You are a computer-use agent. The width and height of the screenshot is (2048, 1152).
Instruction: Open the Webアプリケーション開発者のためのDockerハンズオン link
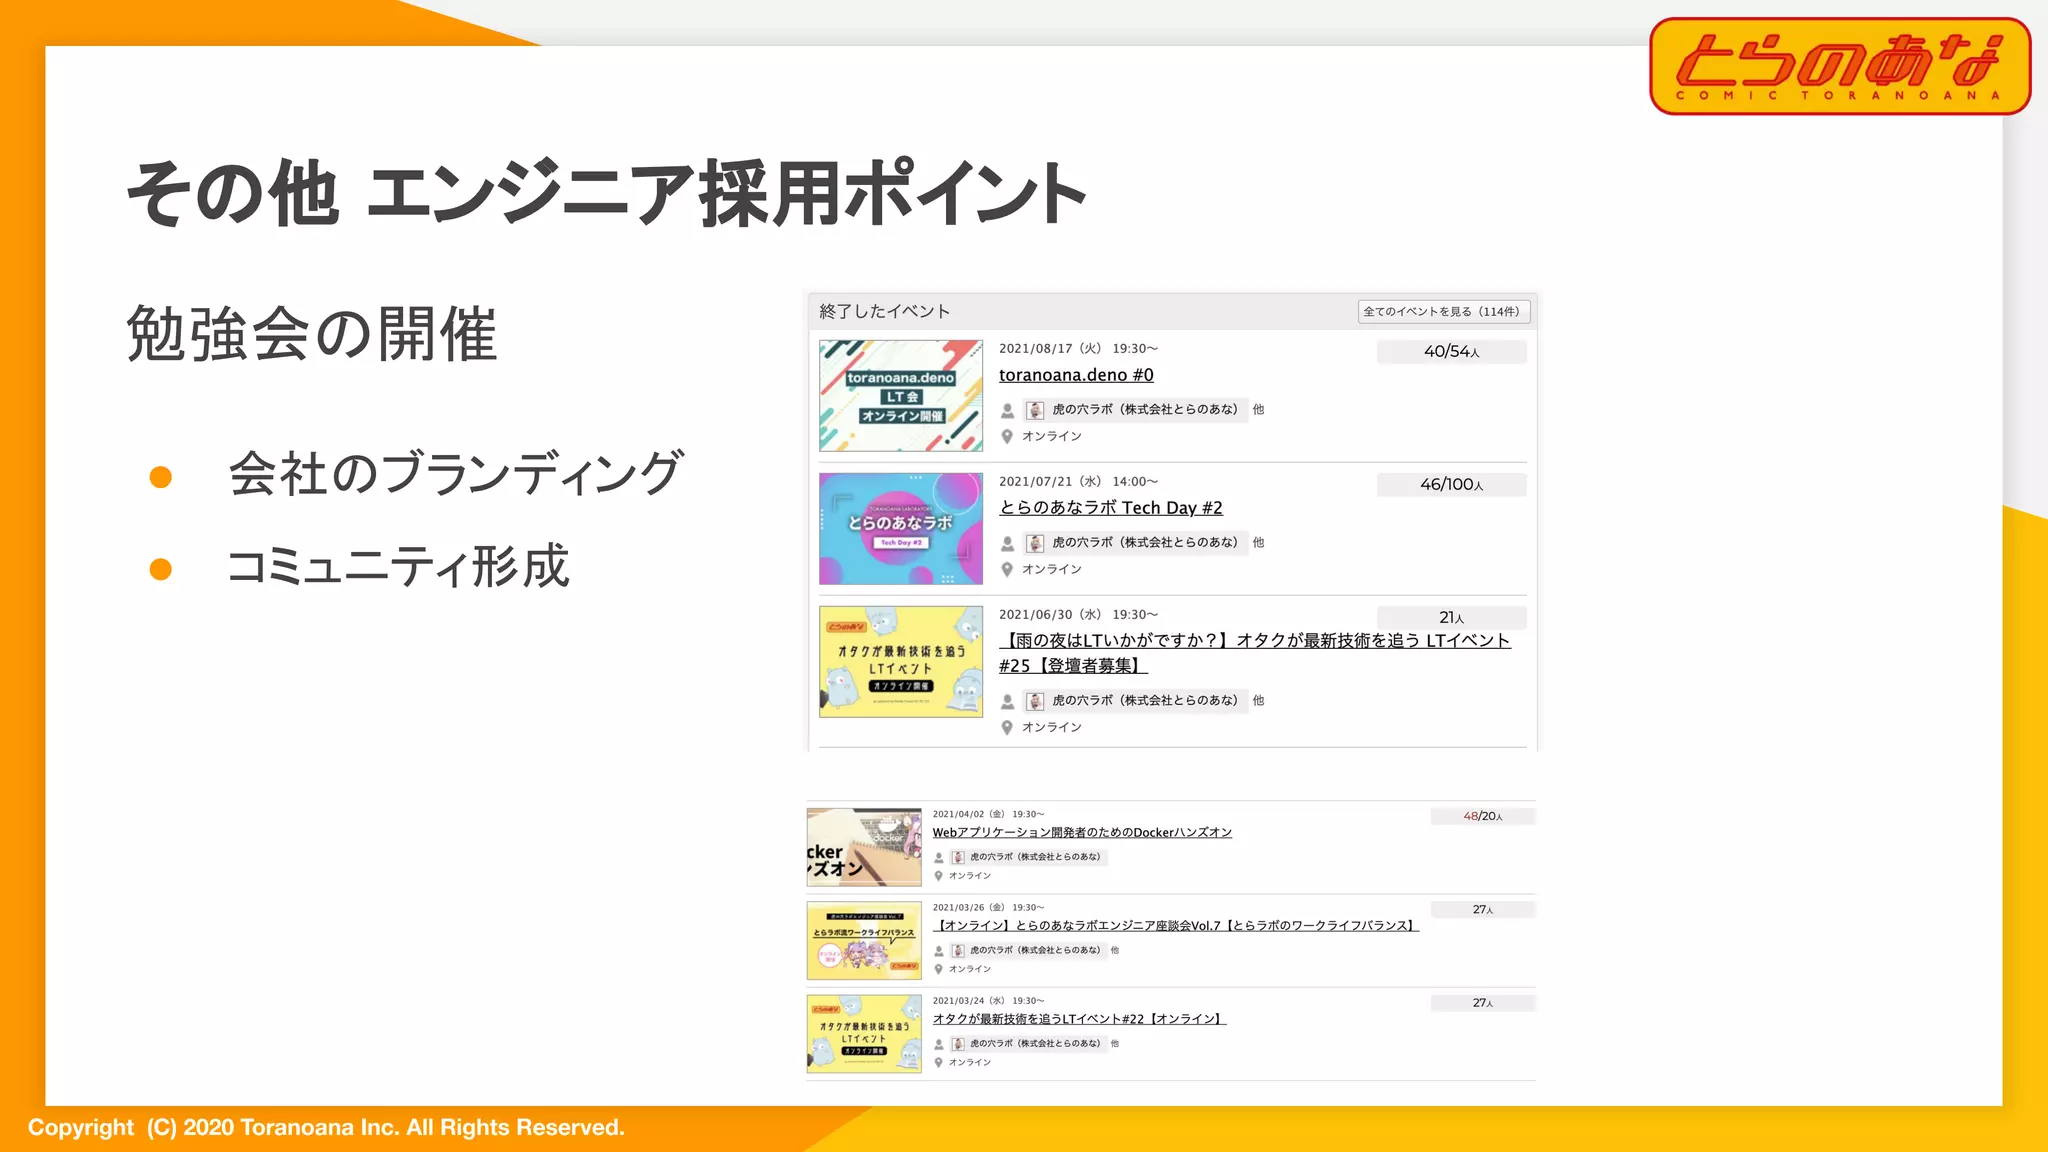[x=1082, y=832]
